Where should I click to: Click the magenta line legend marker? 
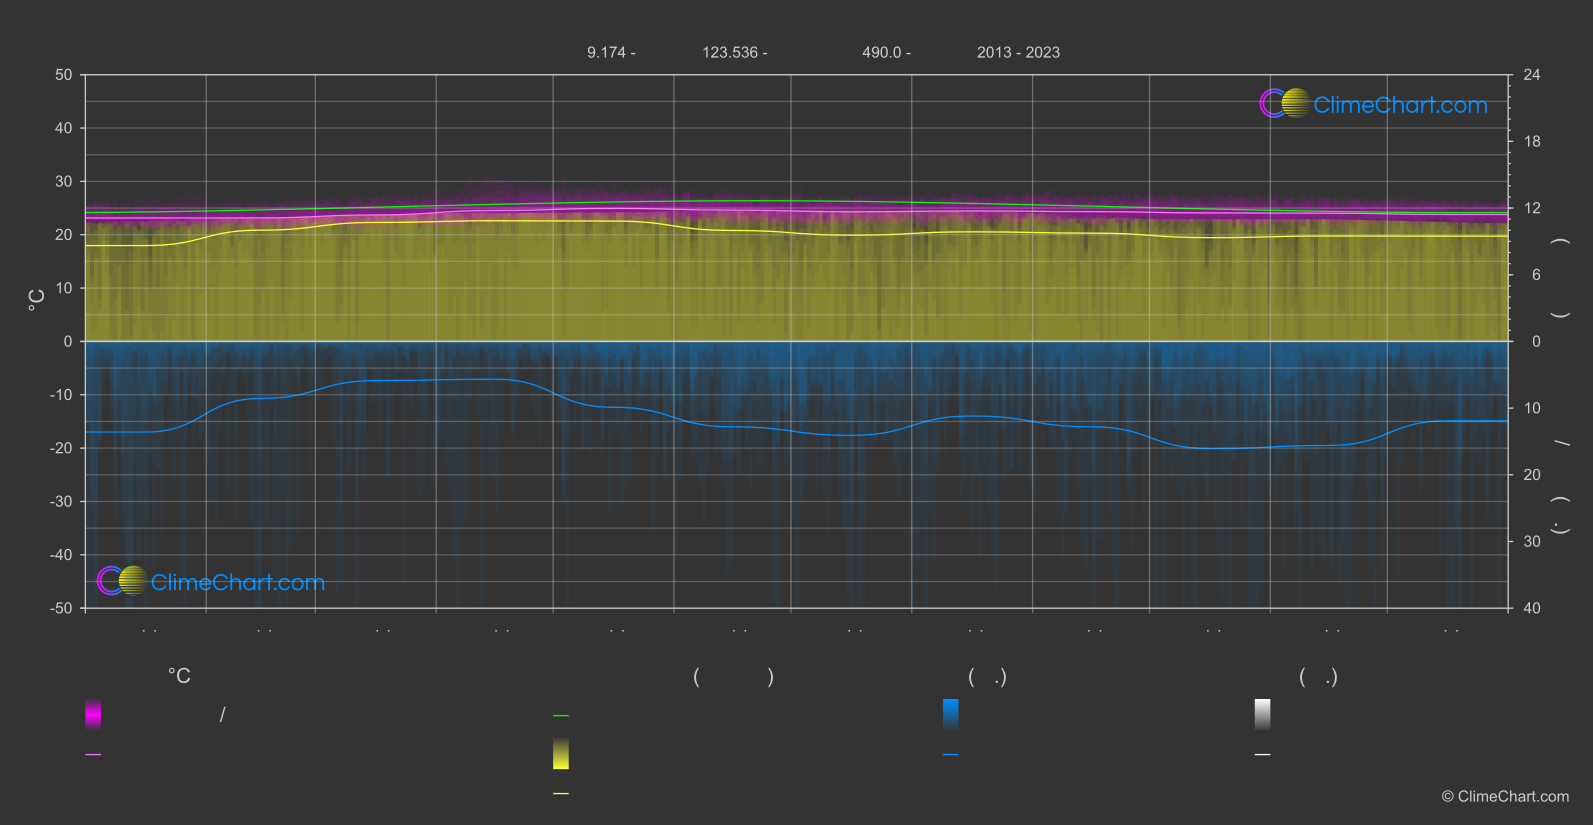click(93, 755)
